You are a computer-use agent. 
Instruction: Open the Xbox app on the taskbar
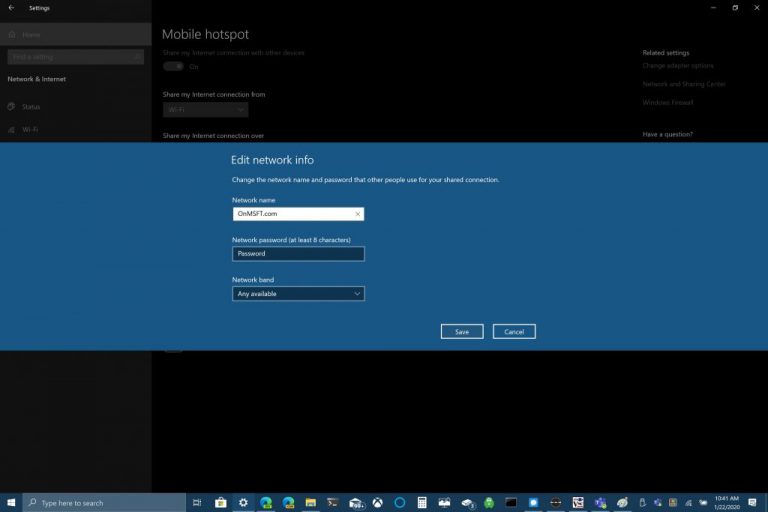(377, 502)
